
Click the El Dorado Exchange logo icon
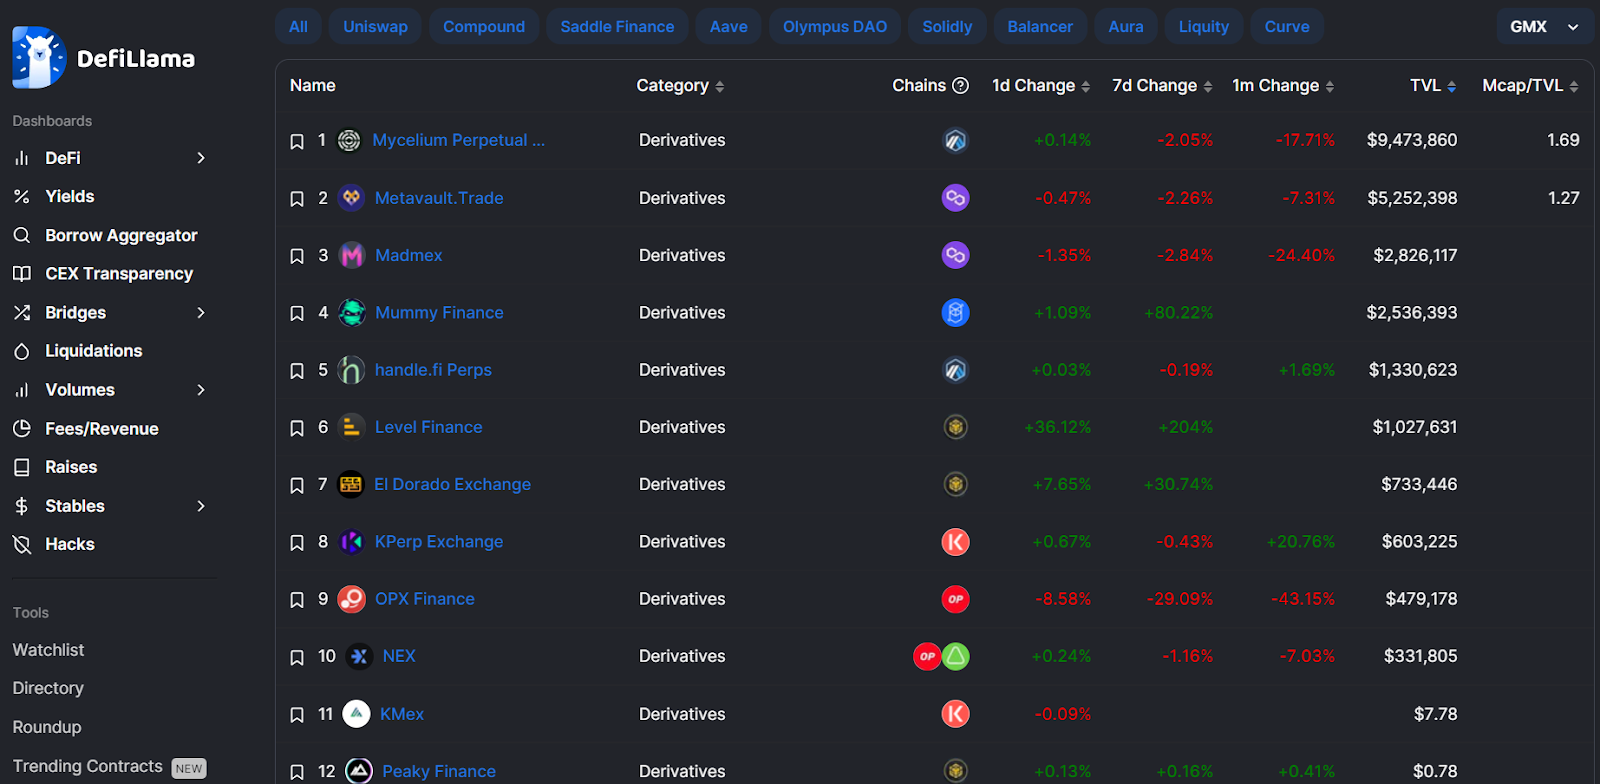351,484
